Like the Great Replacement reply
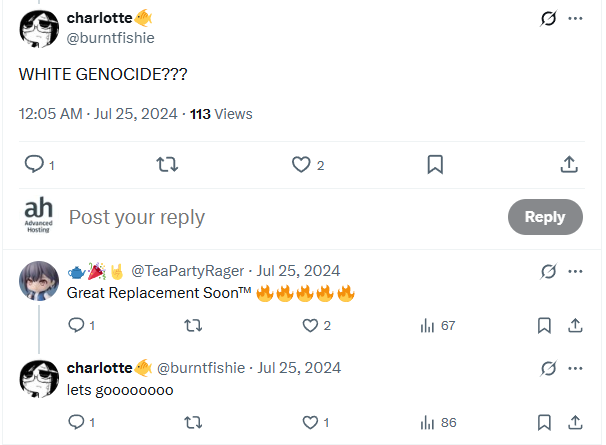 310,325
